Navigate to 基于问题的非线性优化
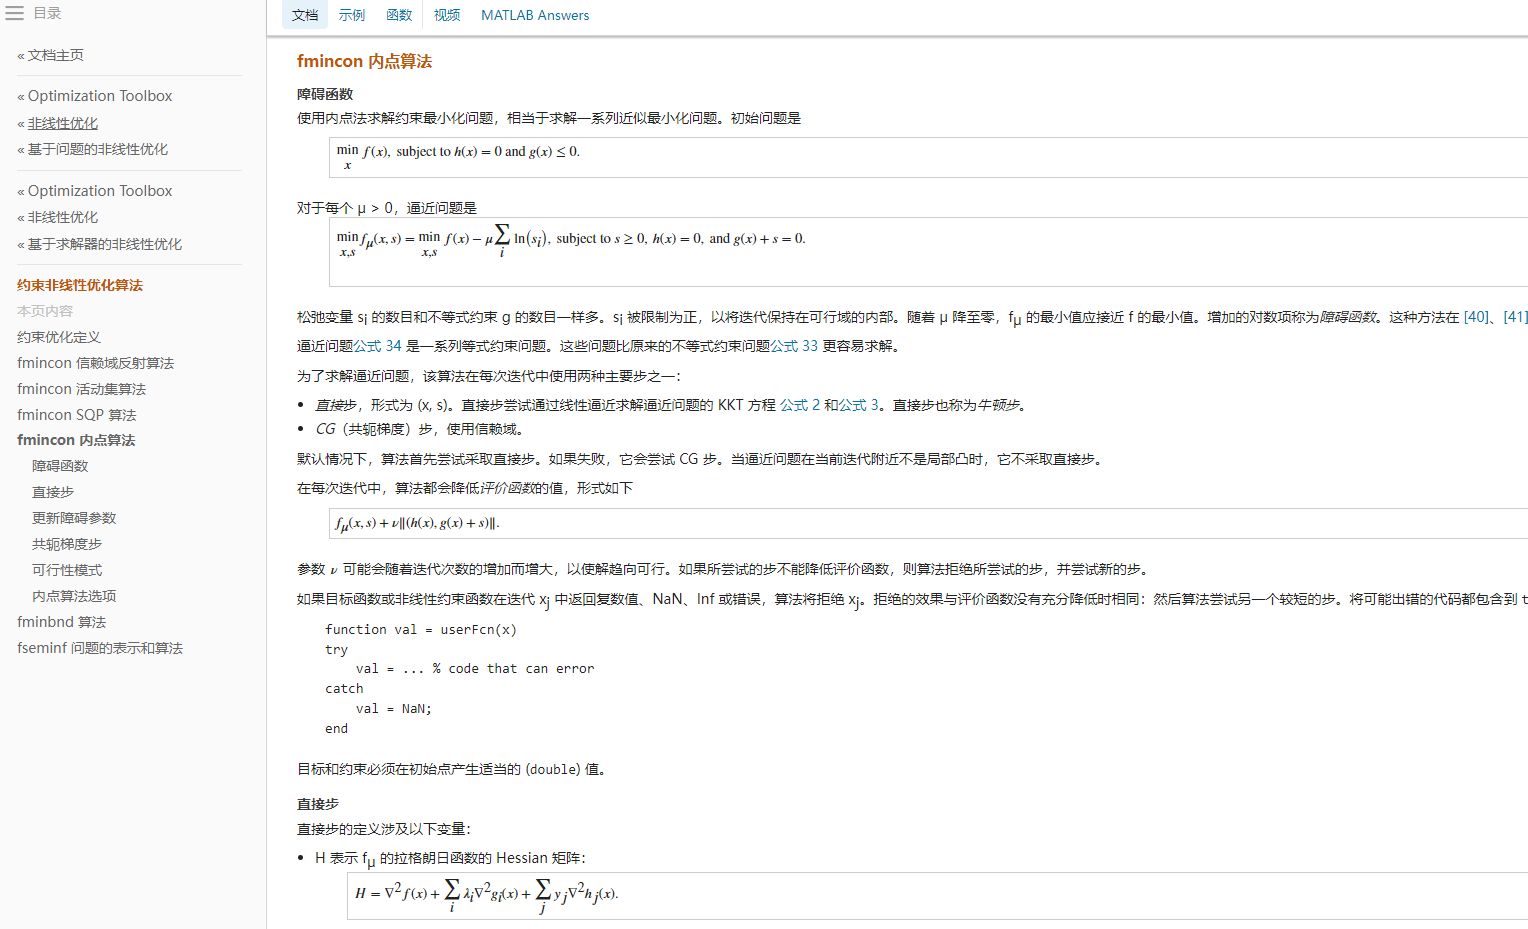1528x929 pixels. point(97,149)
